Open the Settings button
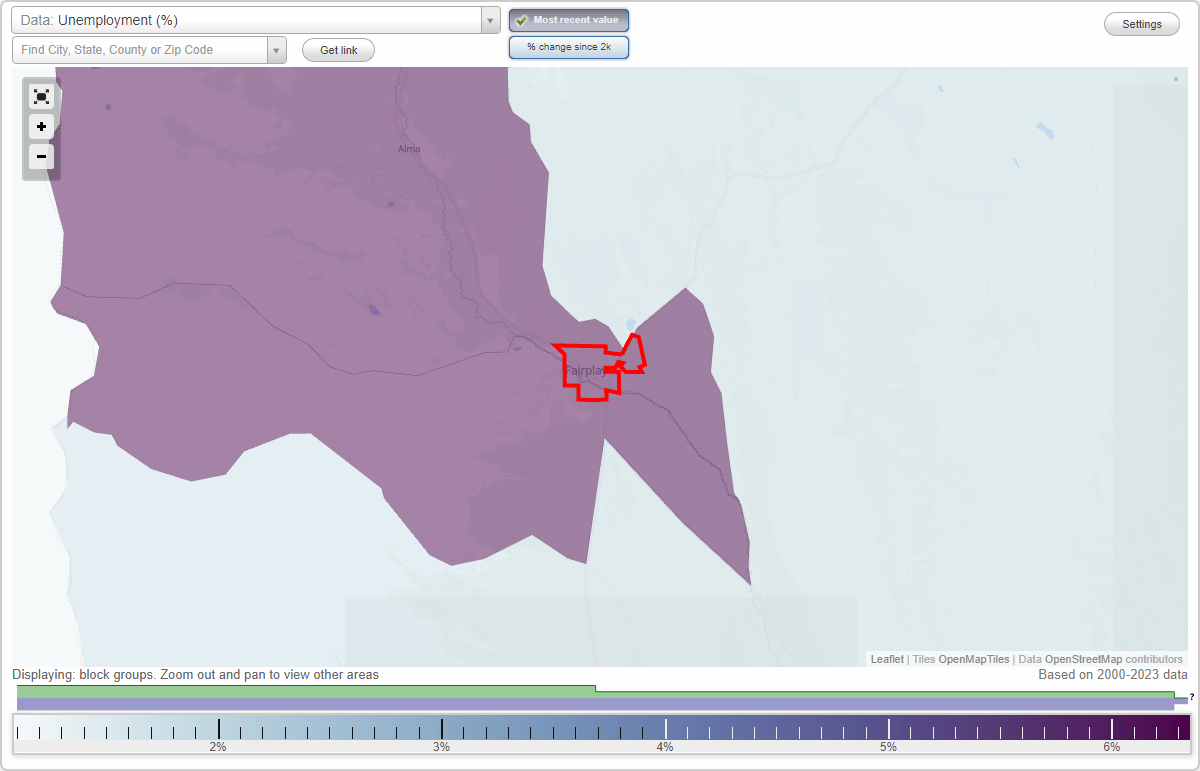This screenshot has height=771, width=1200. pos(1142,25)
